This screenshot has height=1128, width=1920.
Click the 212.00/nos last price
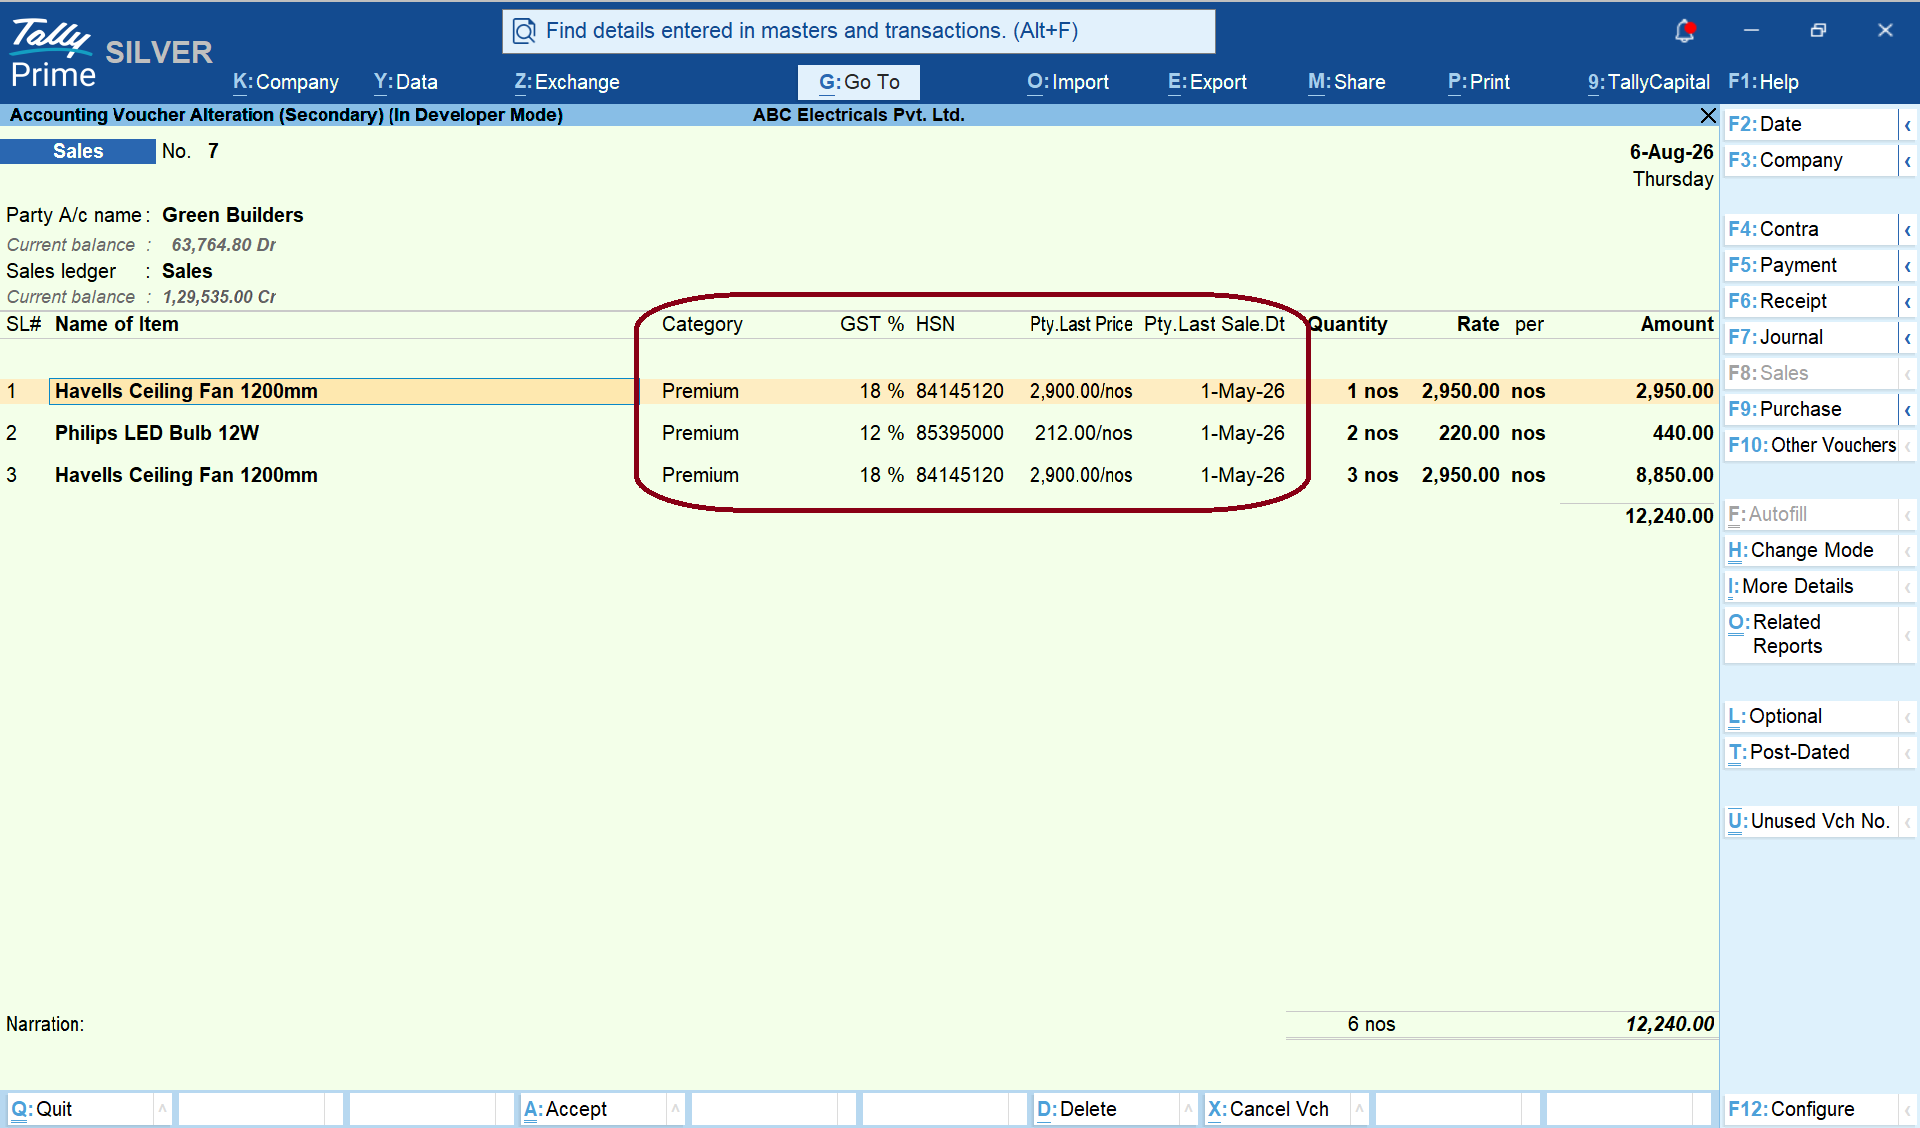1084,434
